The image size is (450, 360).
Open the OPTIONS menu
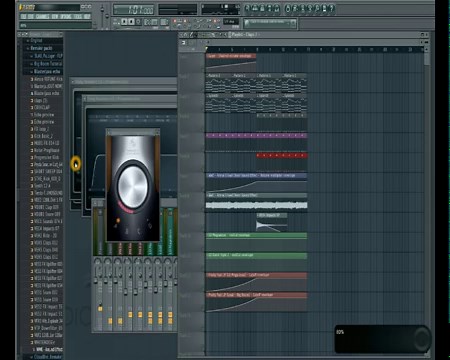(66, 16)
